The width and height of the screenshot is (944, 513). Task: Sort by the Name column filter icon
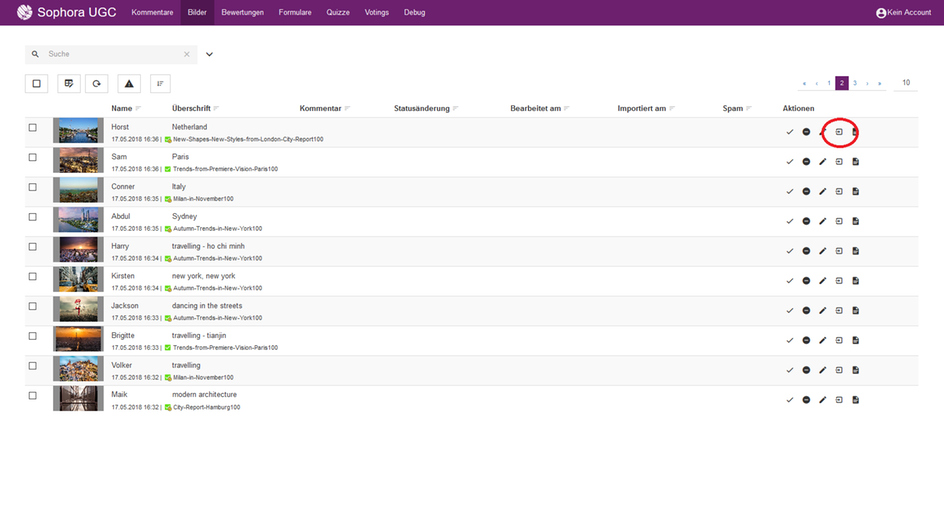[x=138, y=108]
